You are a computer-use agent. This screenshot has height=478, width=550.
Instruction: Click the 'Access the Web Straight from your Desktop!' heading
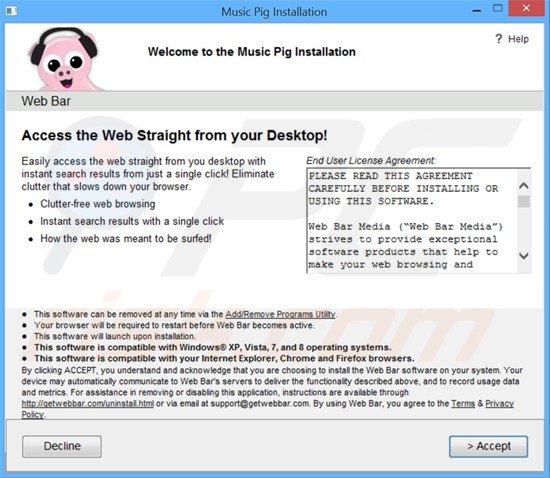[174, 135]
